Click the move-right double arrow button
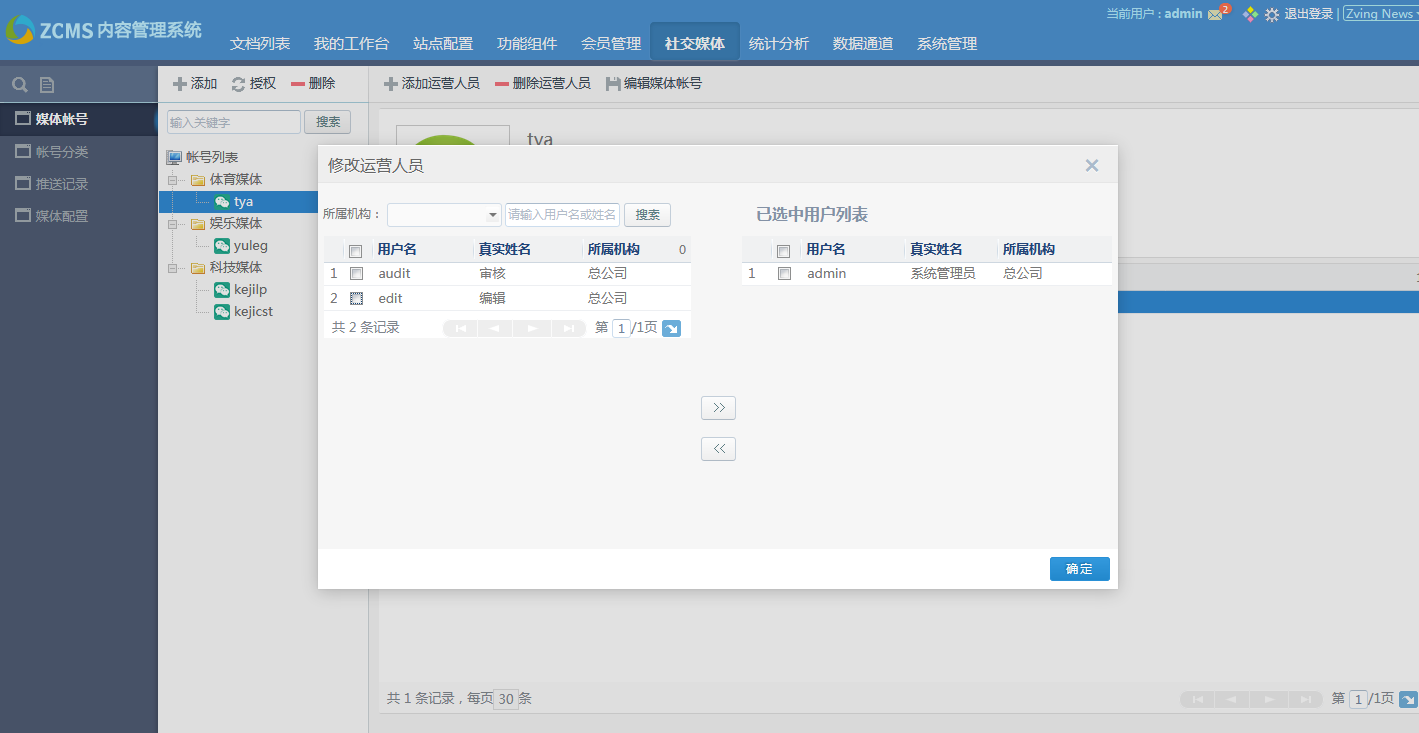Screen dimensions: 1419x733 [718, 408]
